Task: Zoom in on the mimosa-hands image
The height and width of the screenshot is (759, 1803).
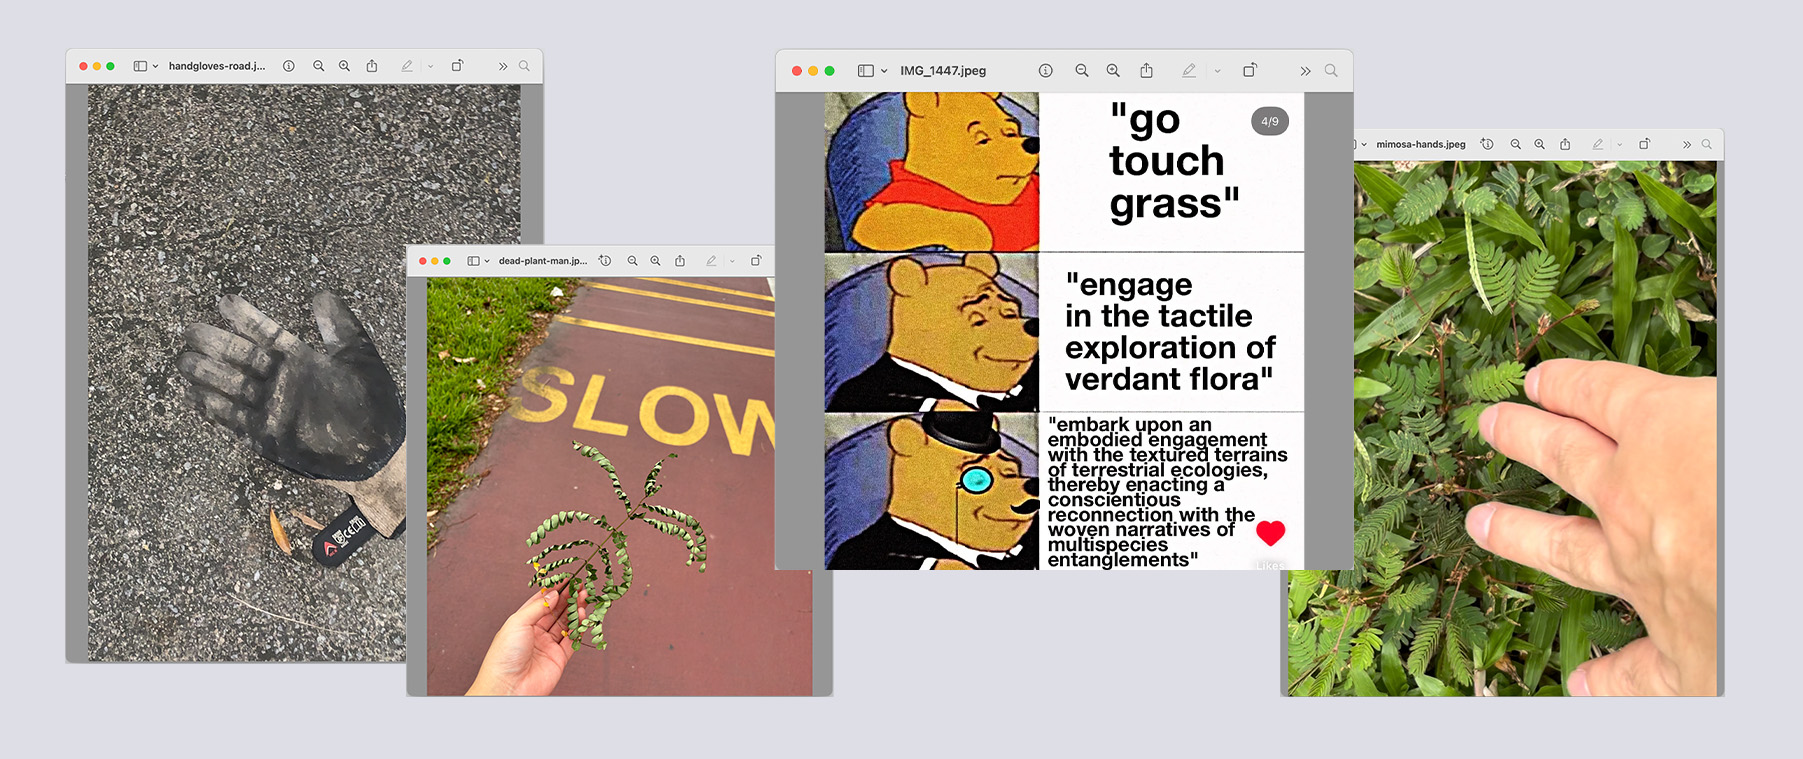Action: [1540, 144]
